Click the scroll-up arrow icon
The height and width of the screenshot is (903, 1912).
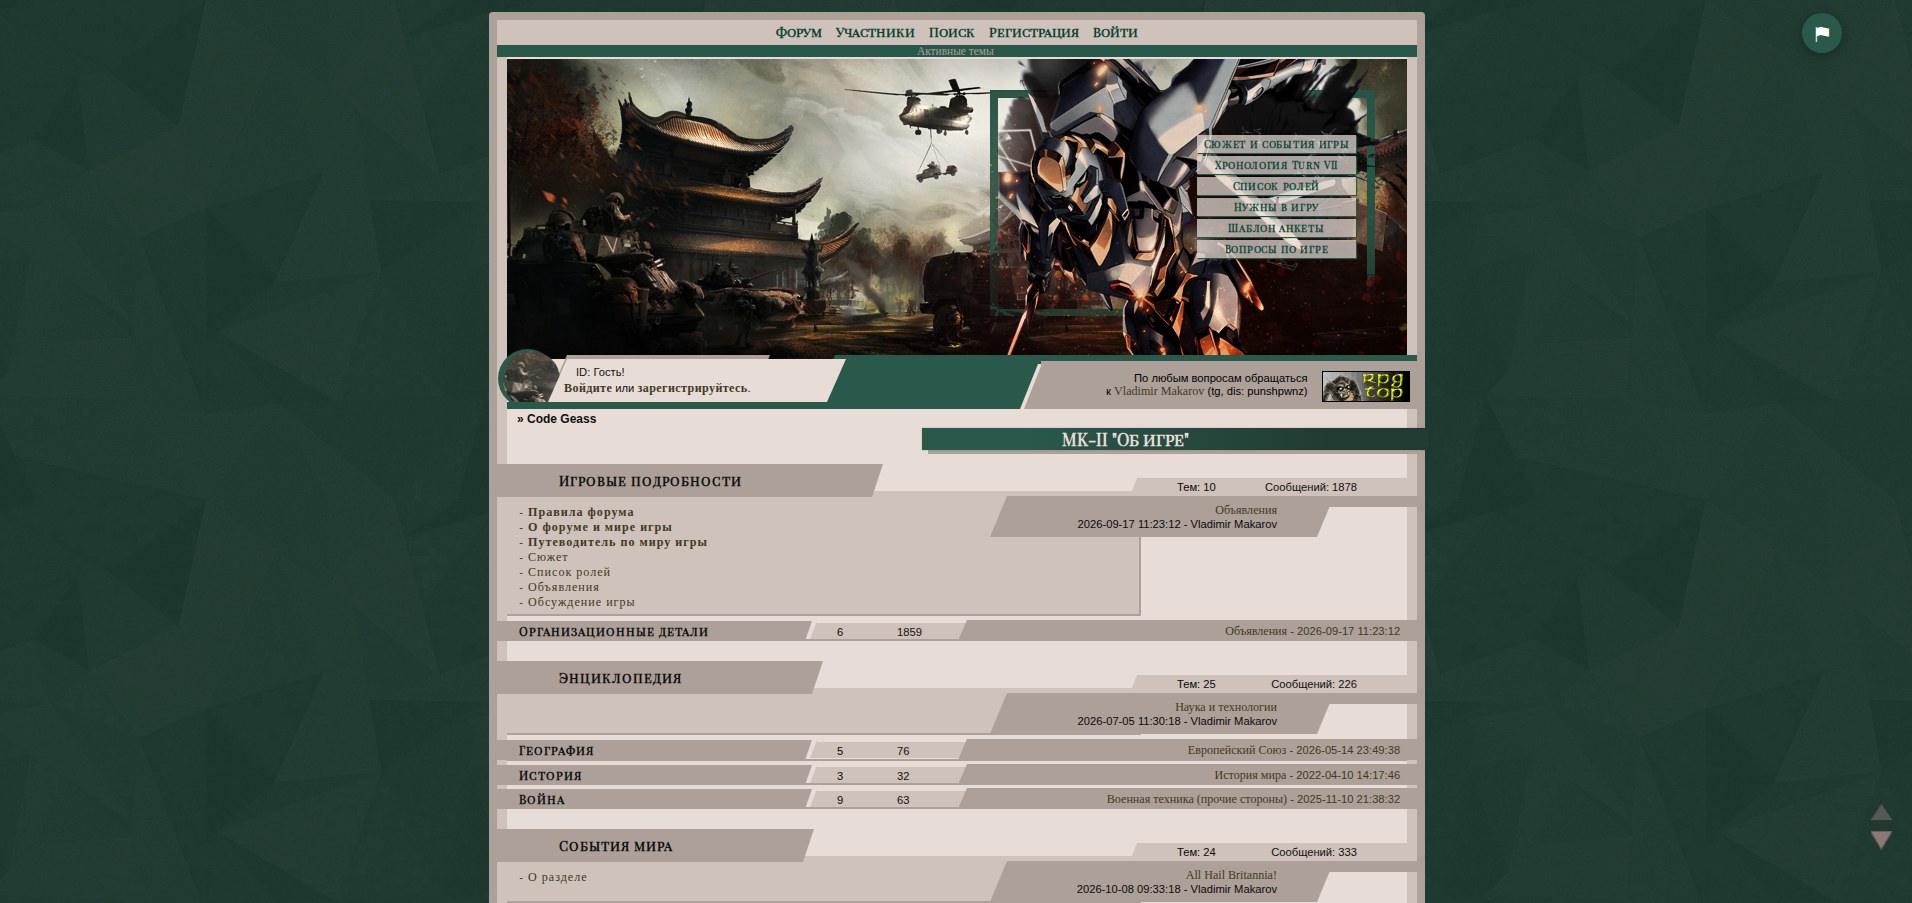point(1881,813)
